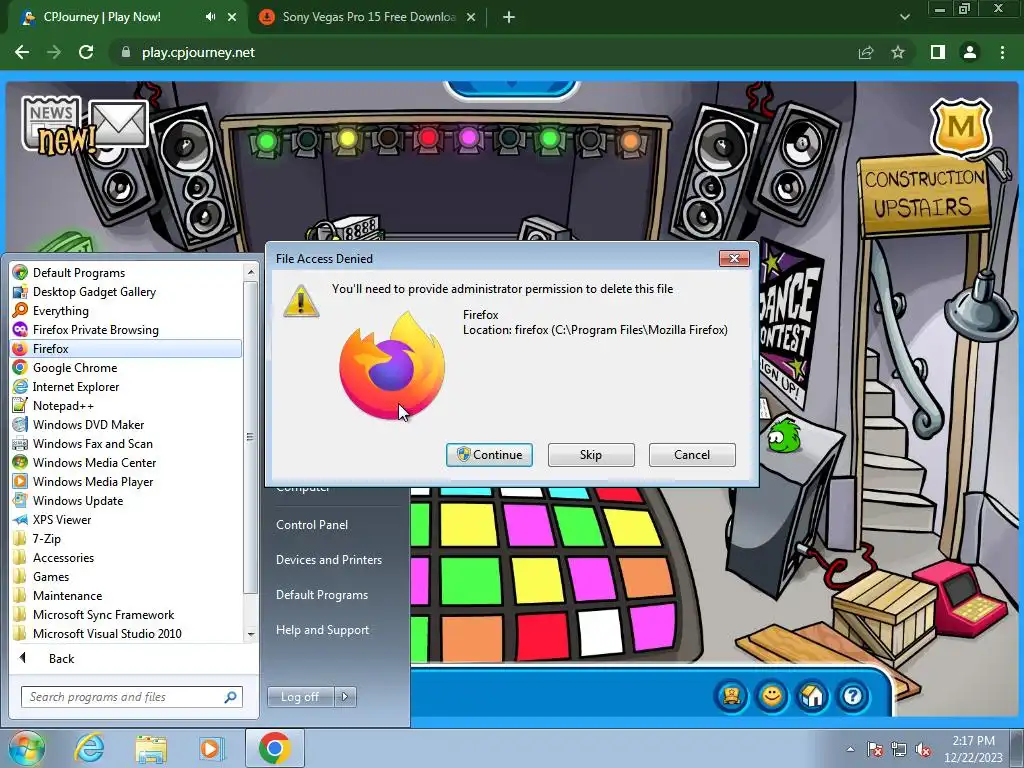Launch Everything search program
This screenshot has height=768, width=1024.
[x=61, y=310]
